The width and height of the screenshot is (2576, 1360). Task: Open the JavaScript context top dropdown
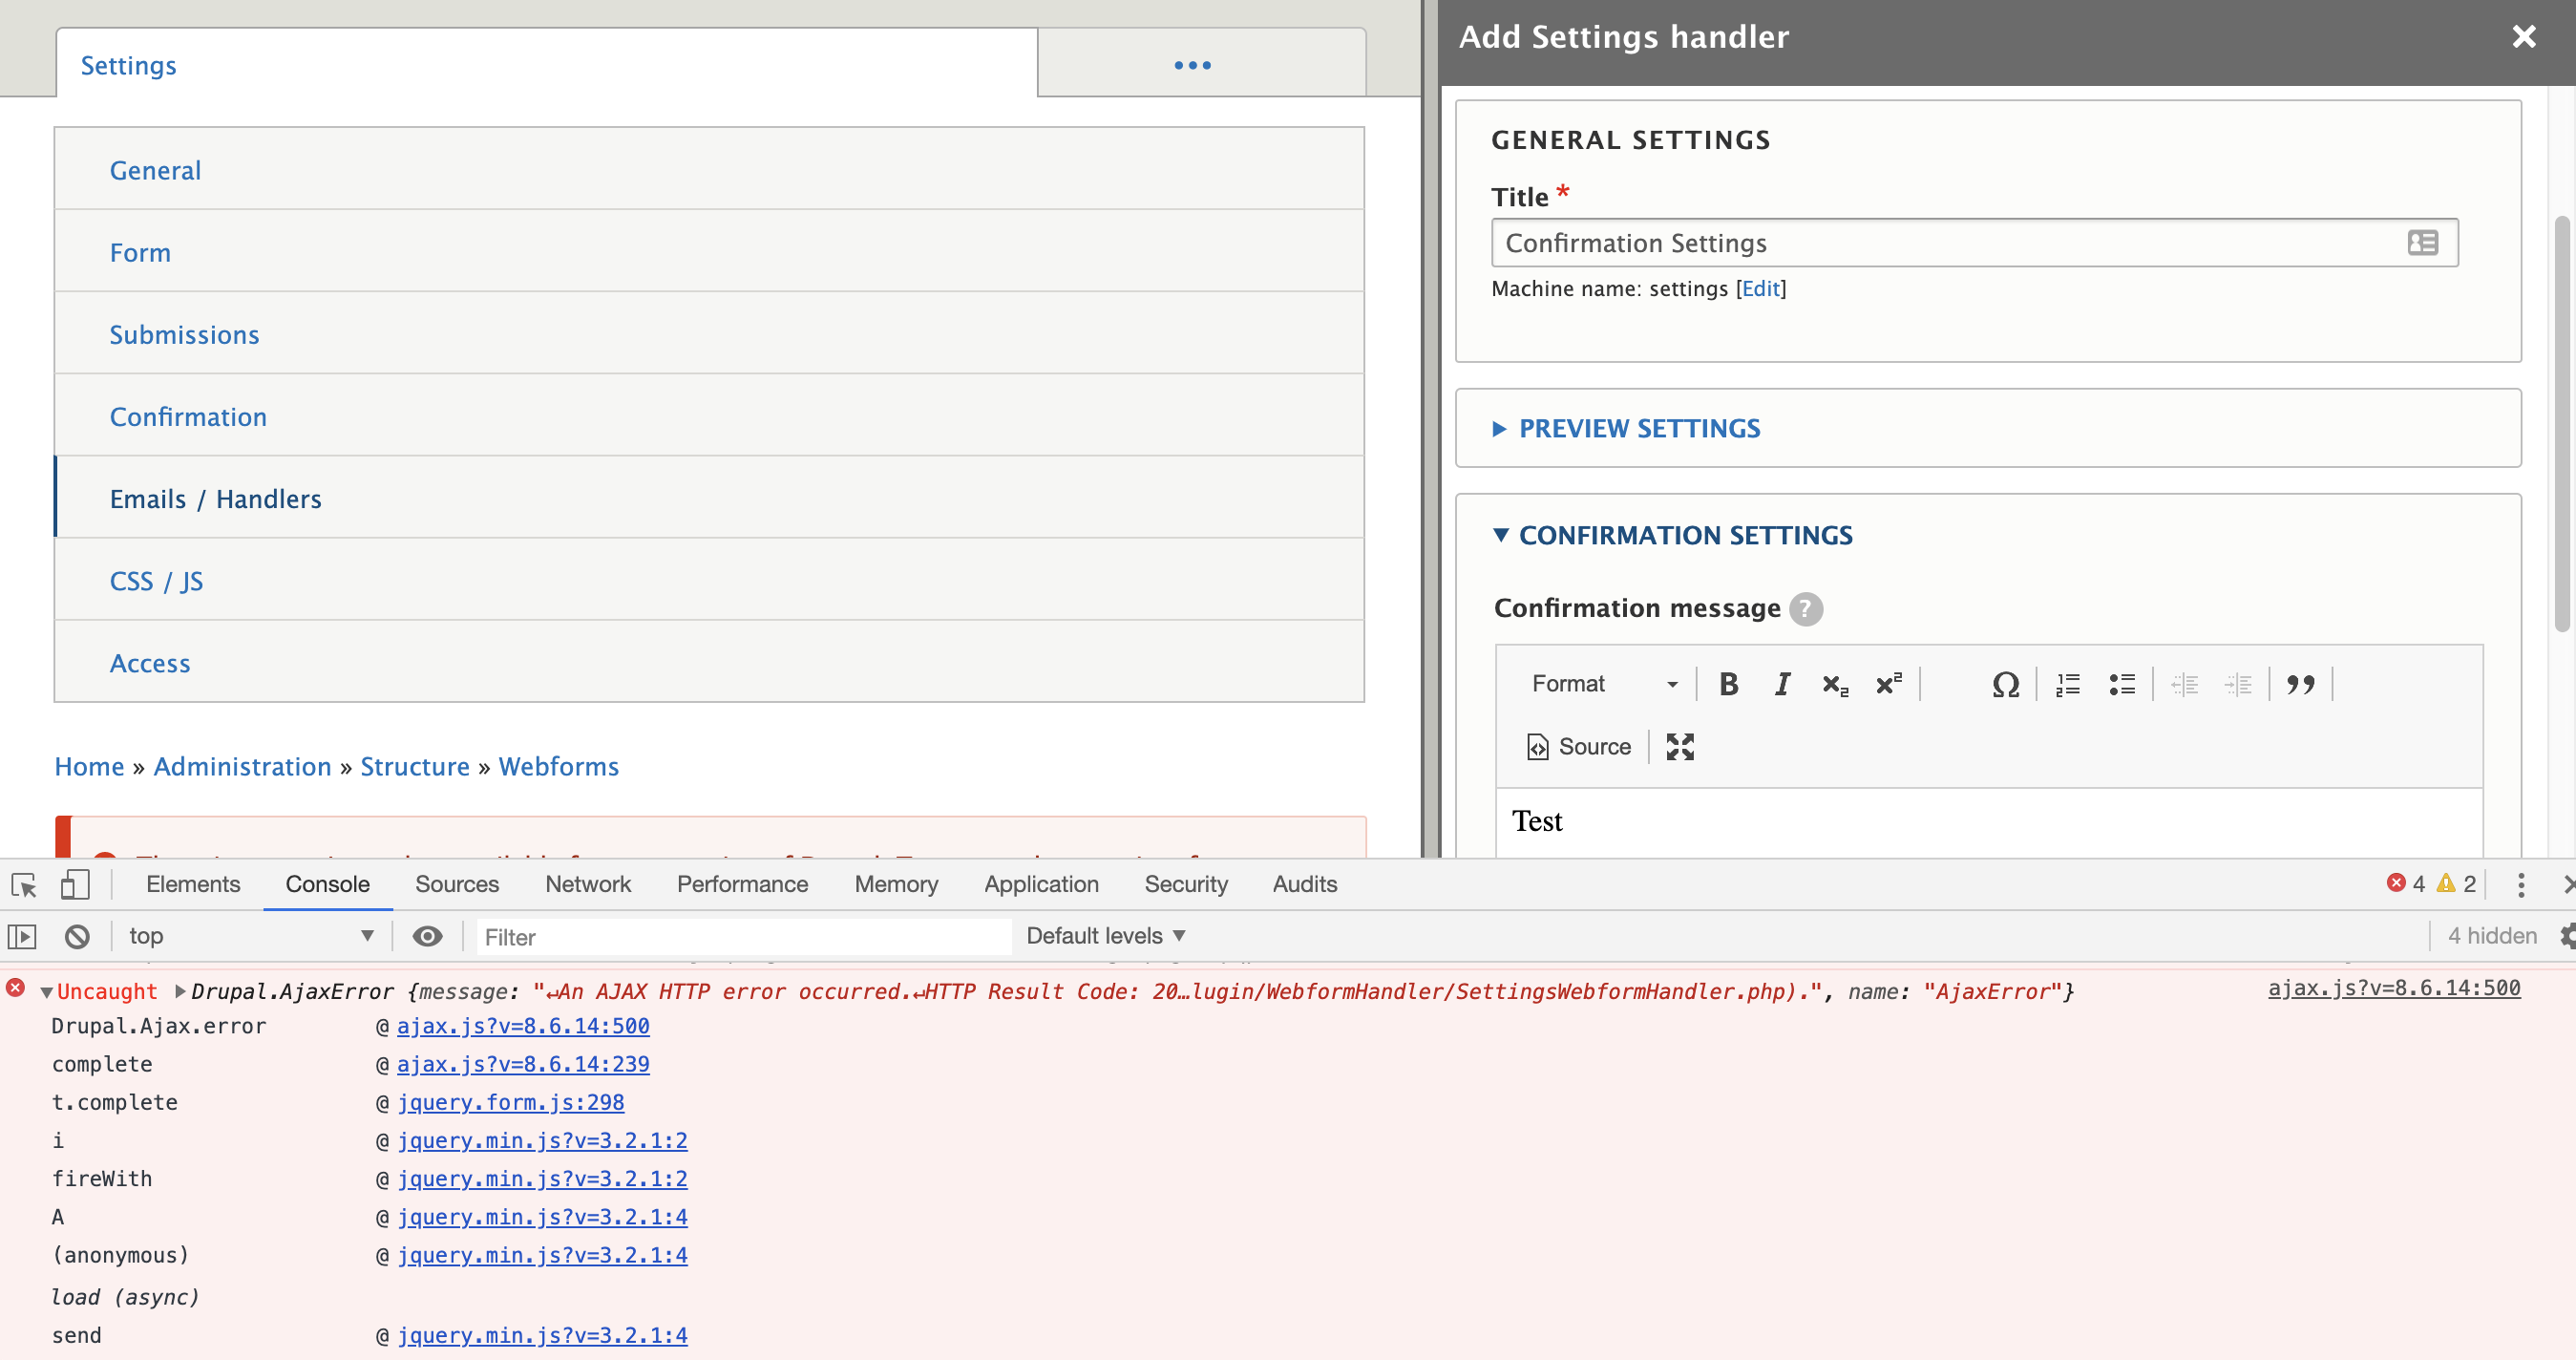250,936
